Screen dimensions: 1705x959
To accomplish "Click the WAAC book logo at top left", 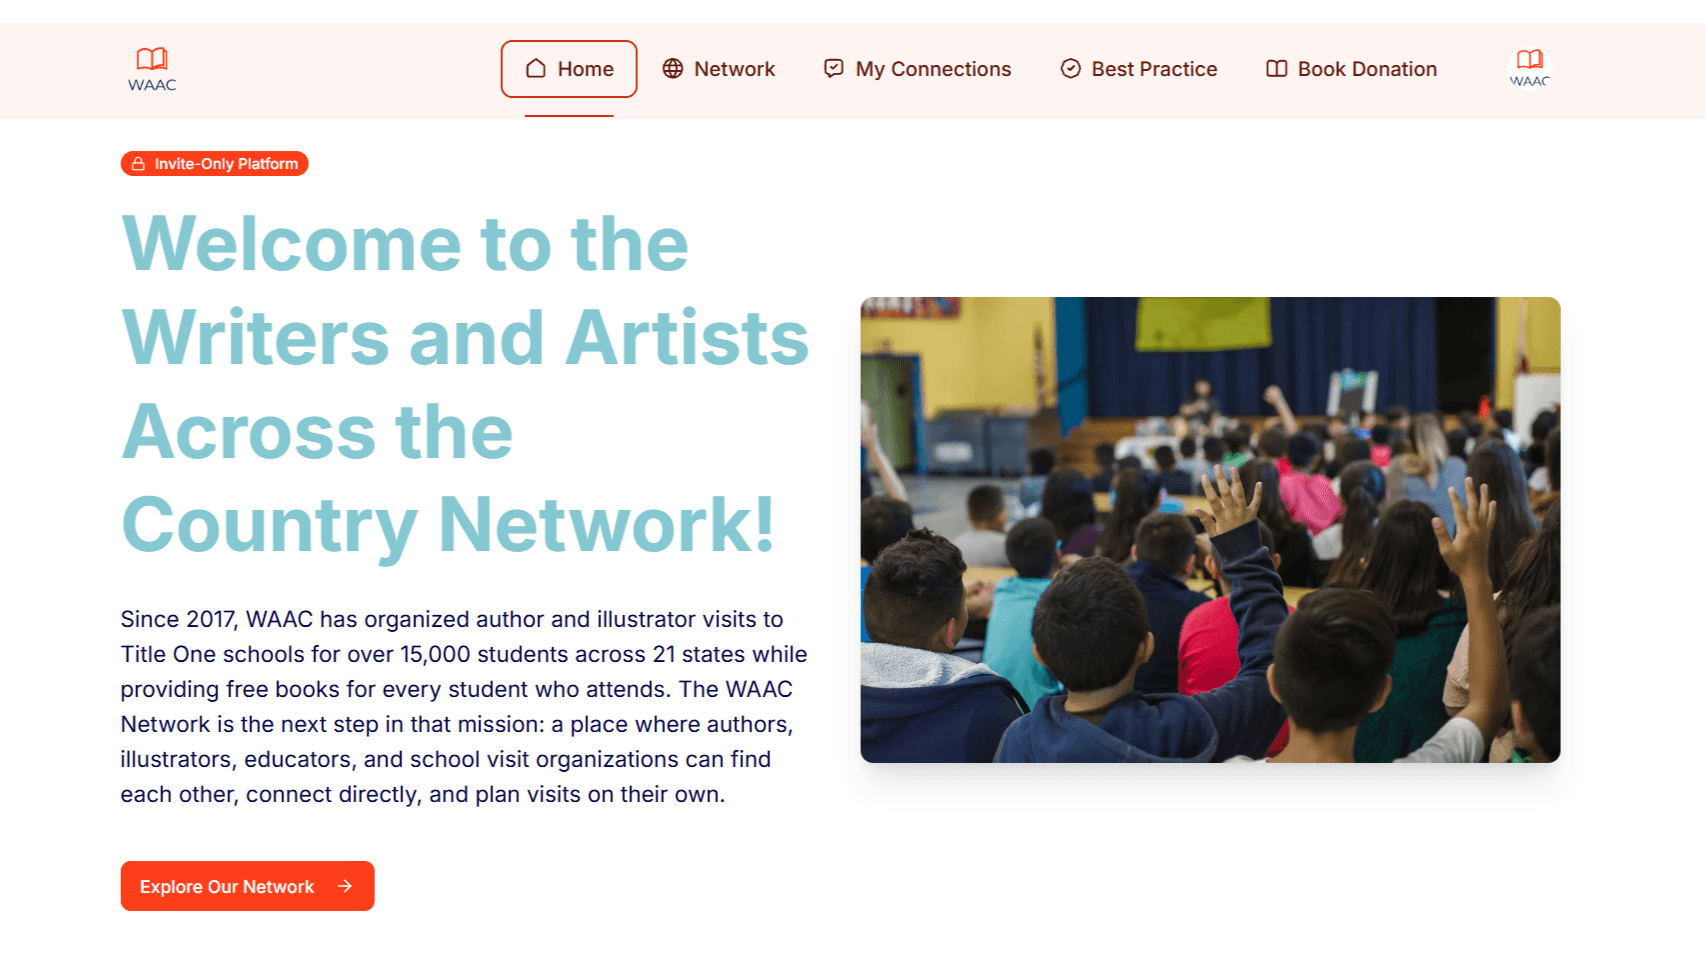I will tap(152, 69).
